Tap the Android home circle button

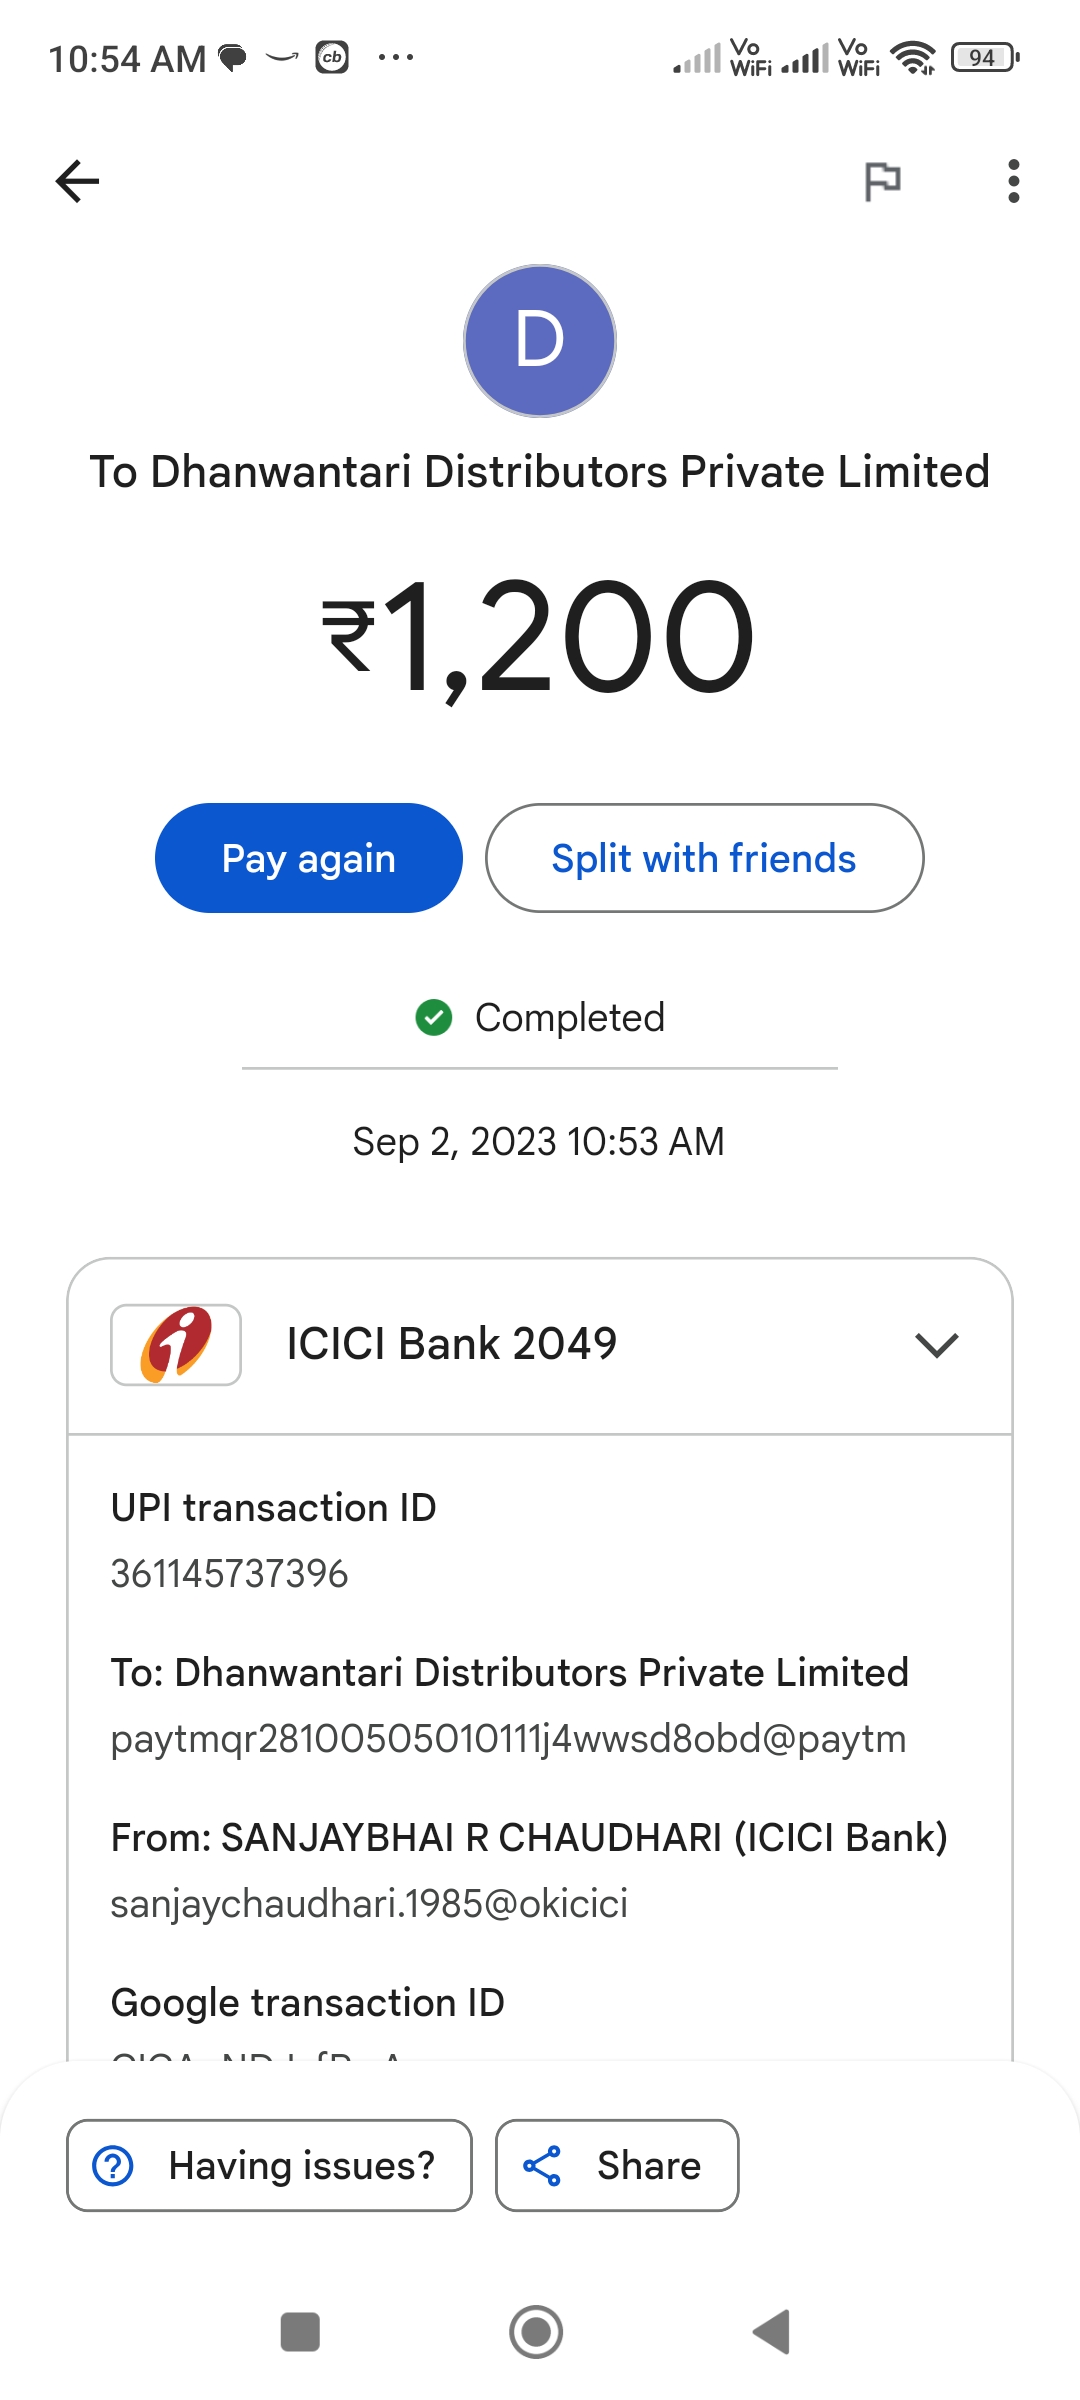click(536, 2332)
